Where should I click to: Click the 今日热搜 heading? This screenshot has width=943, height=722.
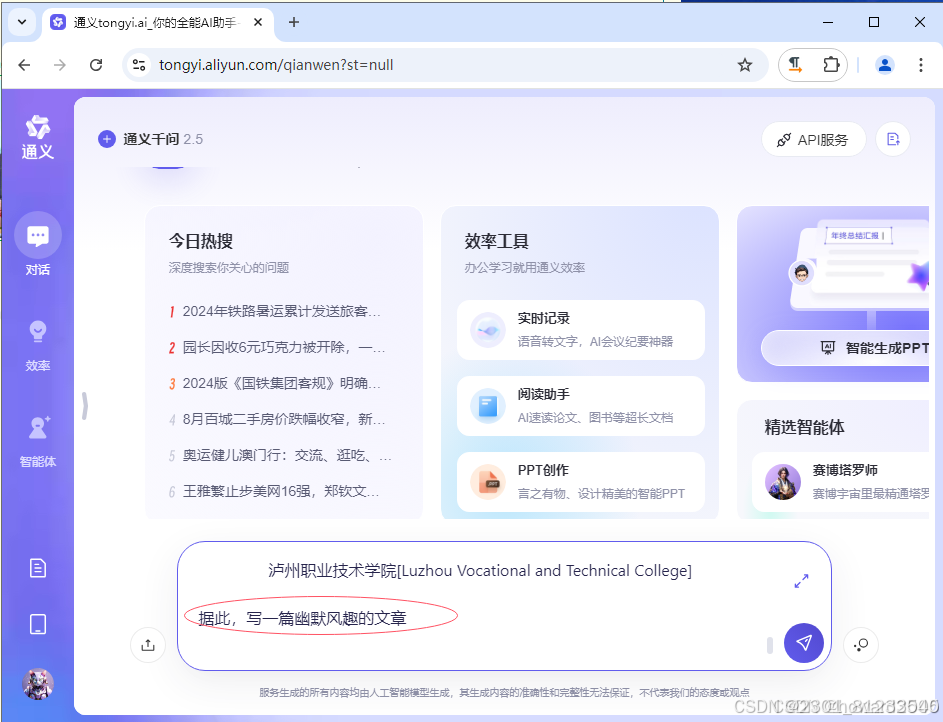(200, 241)
